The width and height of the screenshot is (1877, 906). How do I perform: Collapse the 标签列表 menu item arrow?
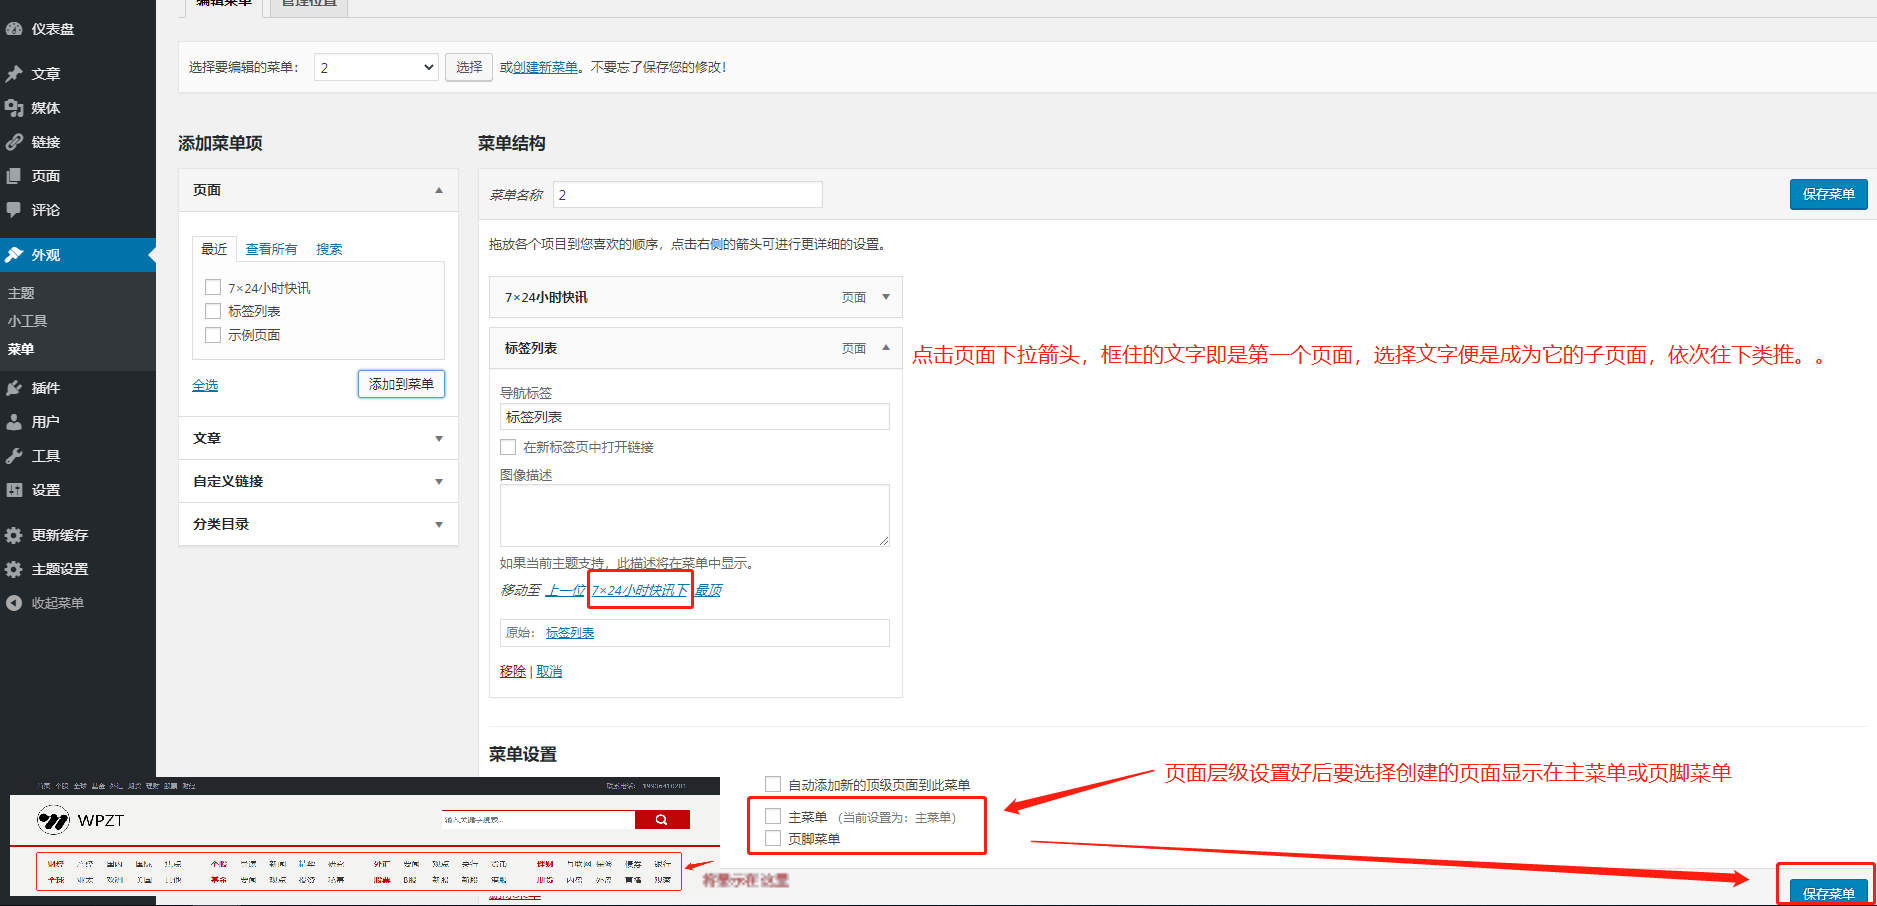coord(886,348)
